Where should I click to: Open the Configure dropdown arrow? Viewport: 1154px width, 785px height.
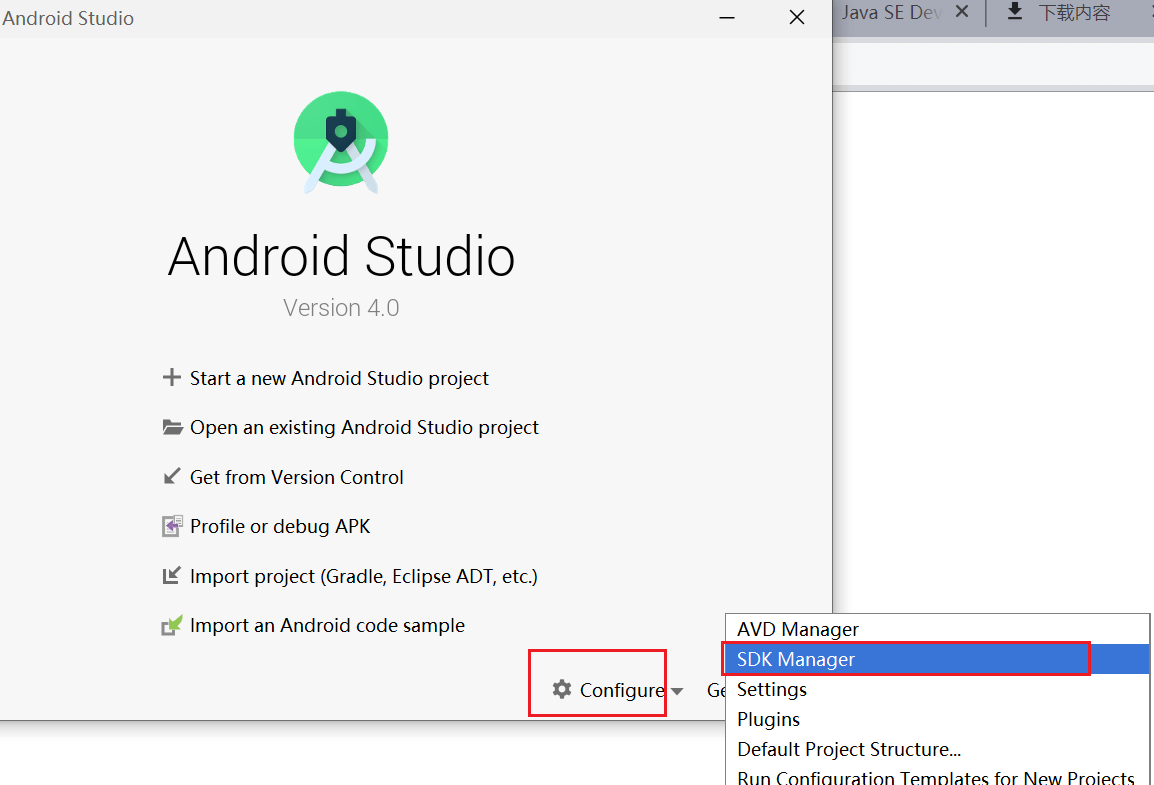click(x=677, y=691)
